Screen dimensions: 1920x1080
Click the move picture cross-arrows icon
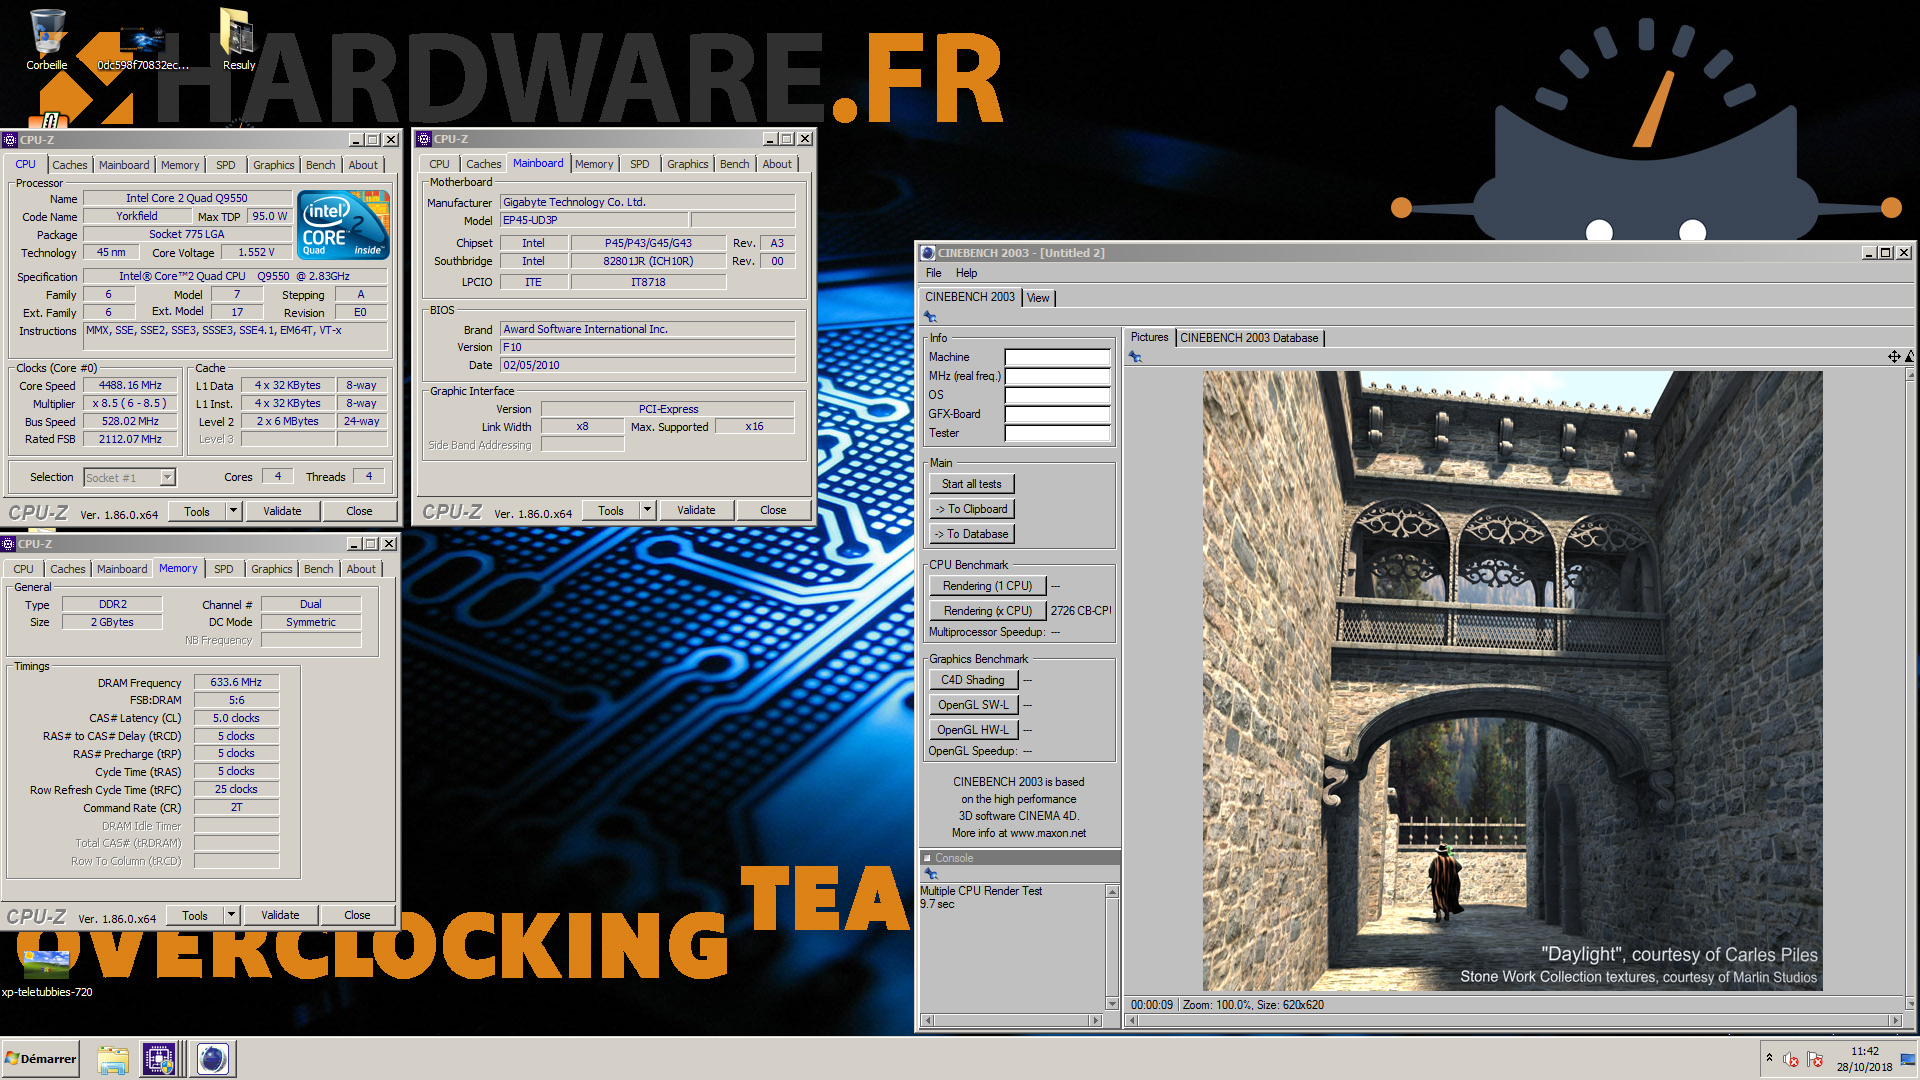coord(1893,357)
